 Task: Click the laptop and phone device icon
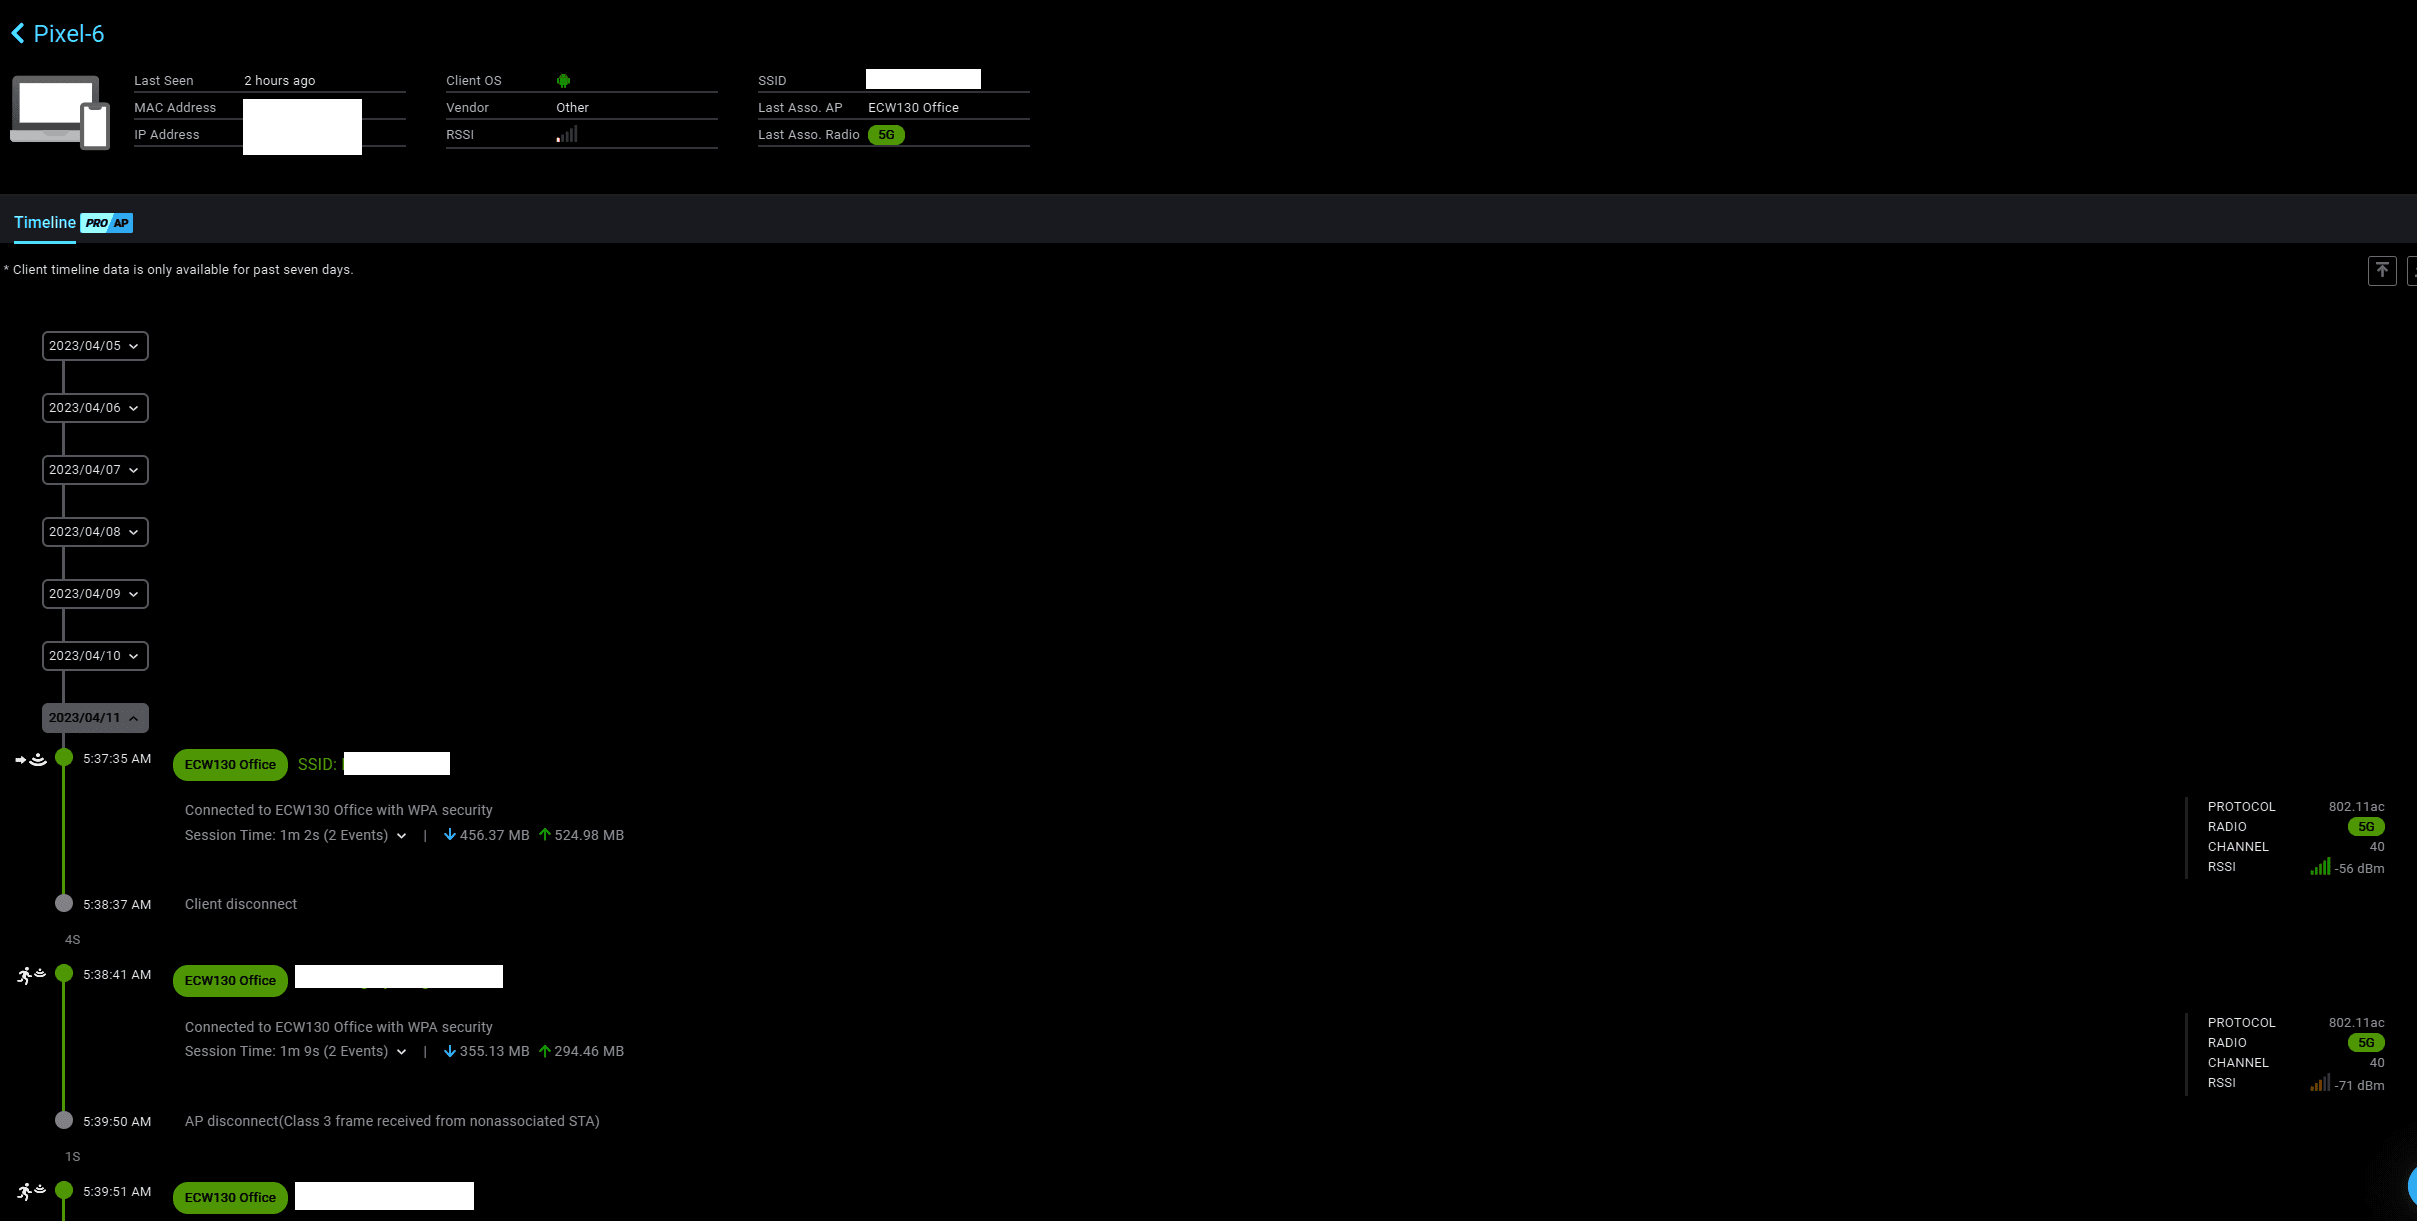point(60,112)
